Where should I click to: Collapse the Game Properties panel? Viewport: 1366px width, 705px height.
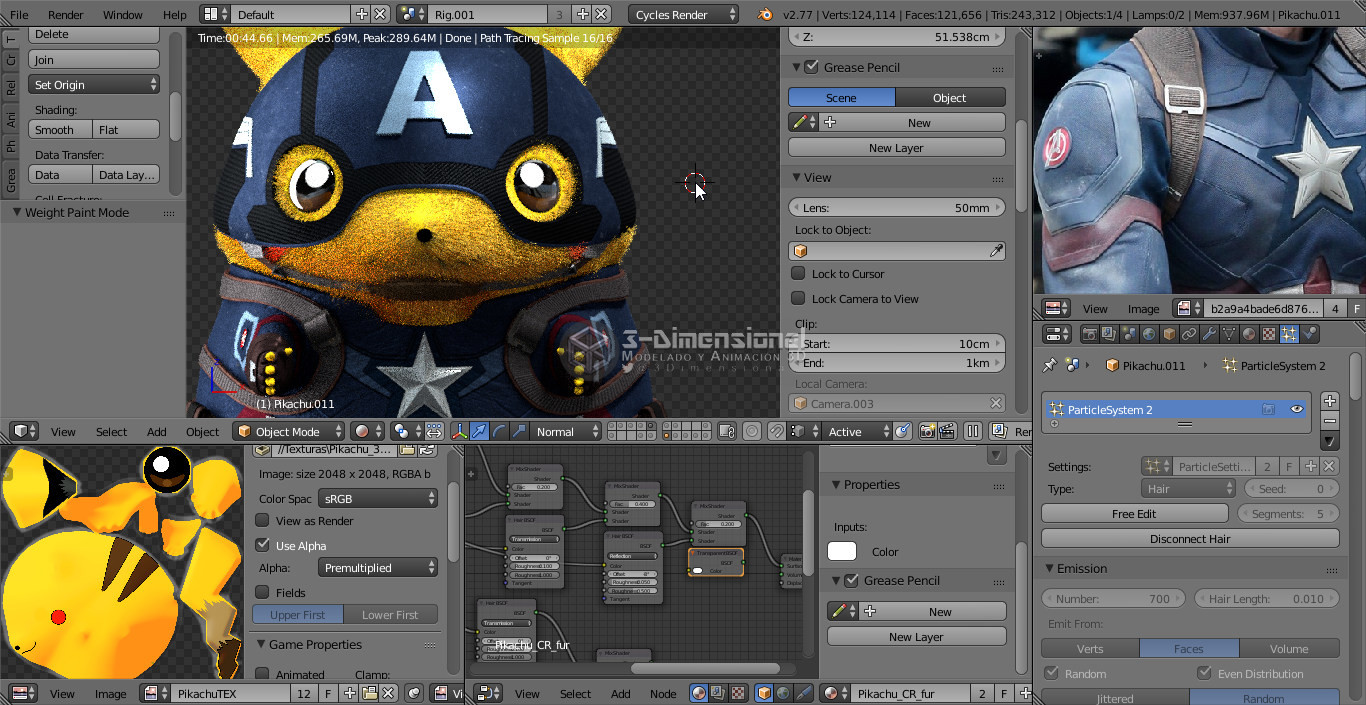[261, 644]
